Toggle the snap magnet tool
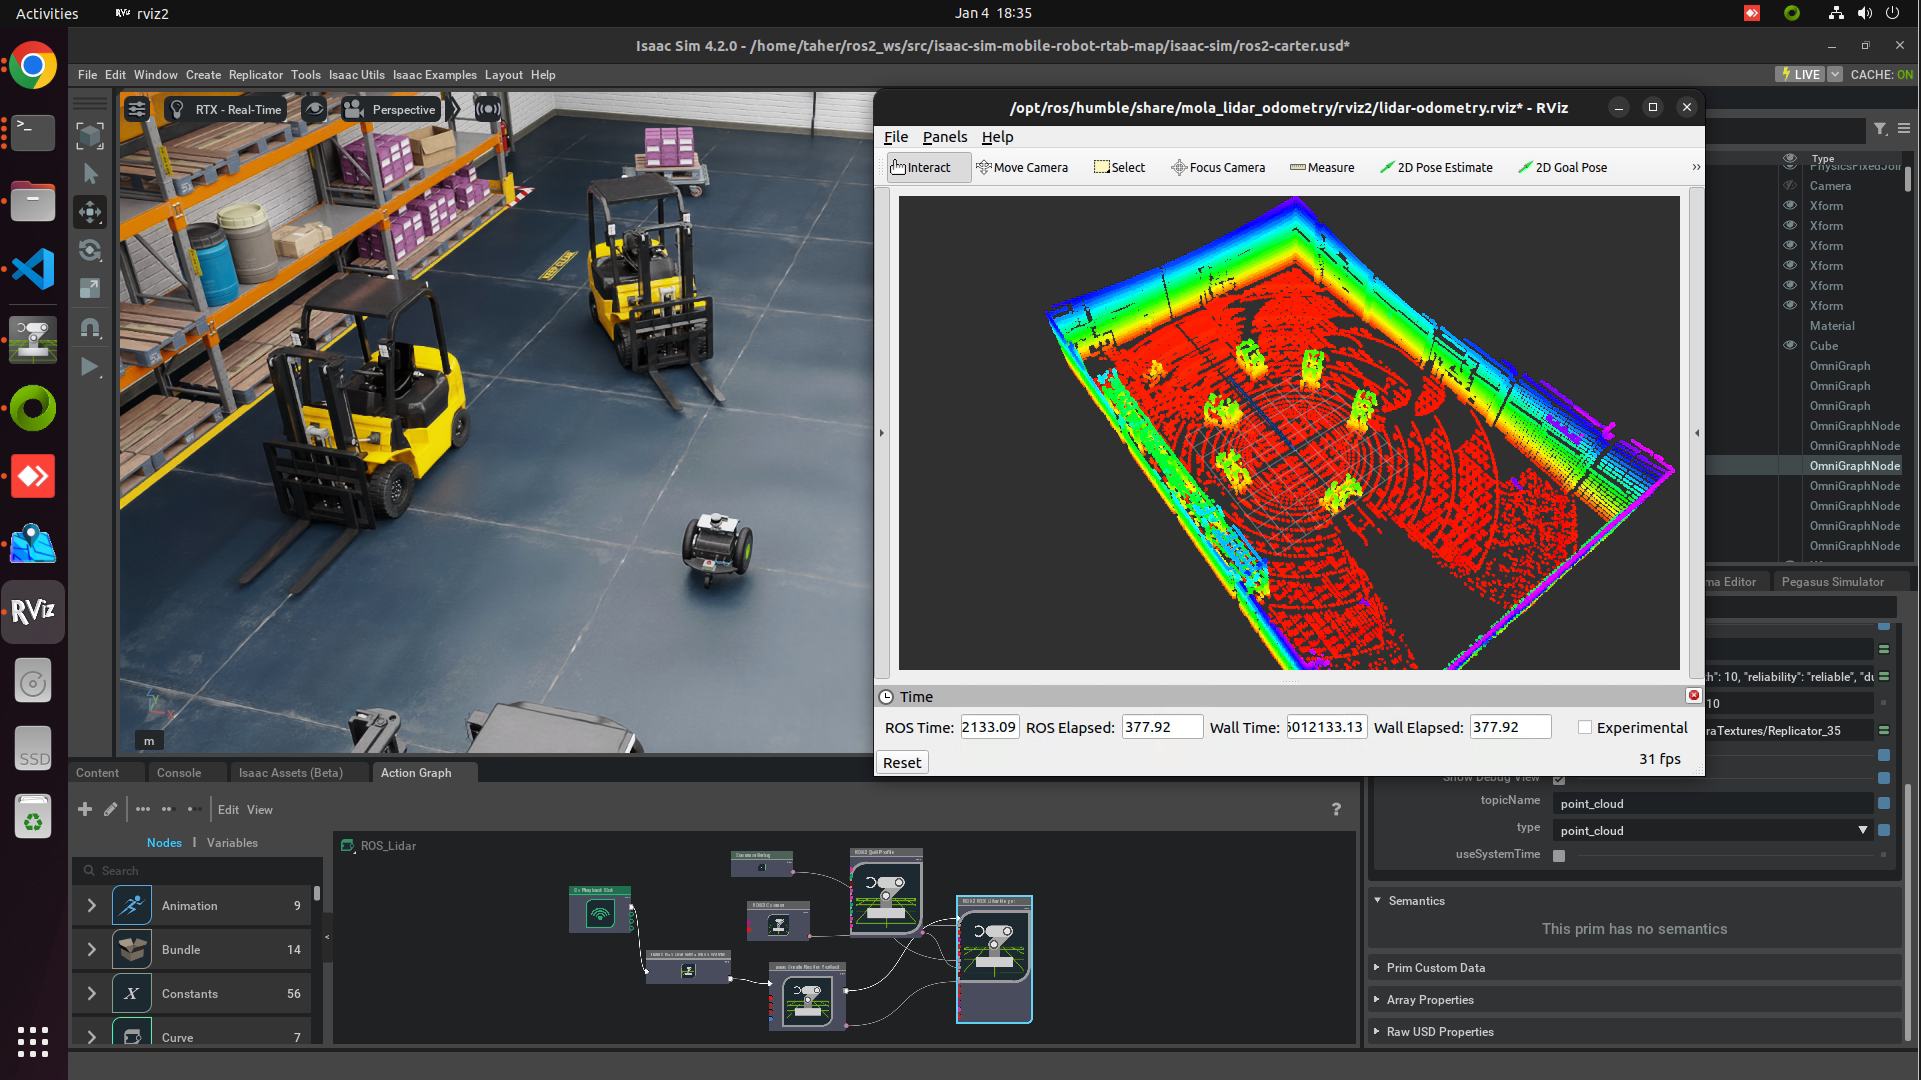Image resolution: width=1921 pixels, height=1080 pixels. pyautogui.click(x=90, y=328)
